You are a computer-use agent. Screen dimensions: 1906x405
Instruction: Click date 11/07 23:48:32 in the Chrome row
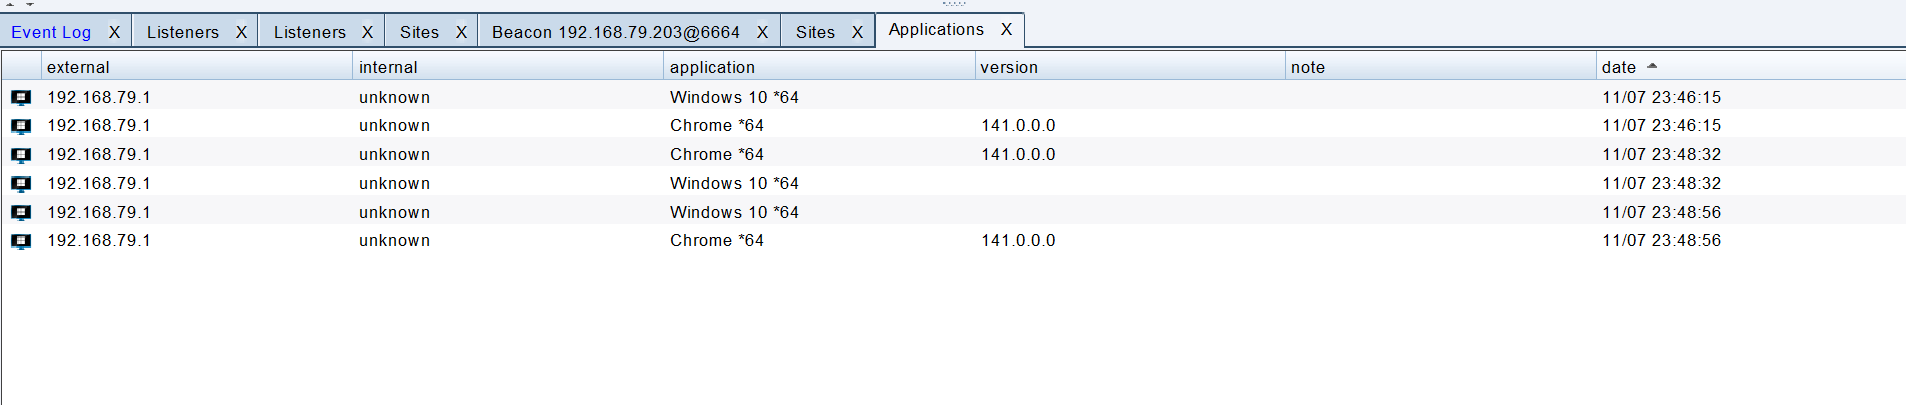(x=1662, y=154)
